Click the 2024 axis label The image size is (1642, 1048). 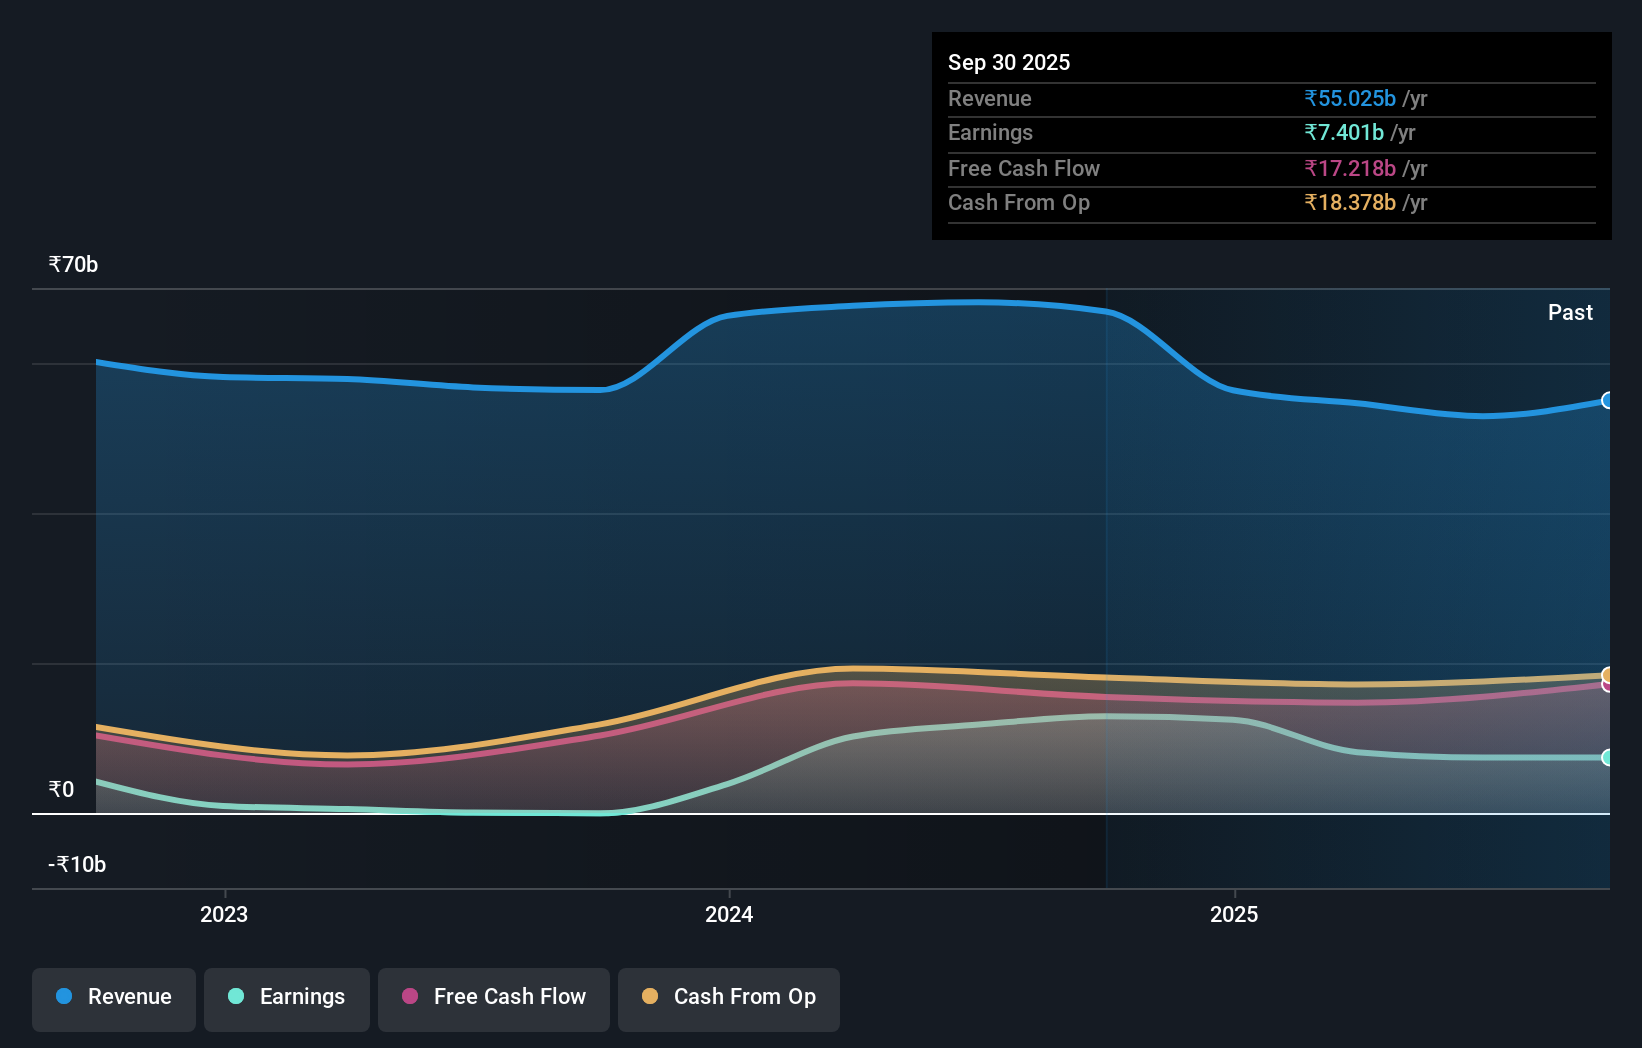[x=729, y=914]
